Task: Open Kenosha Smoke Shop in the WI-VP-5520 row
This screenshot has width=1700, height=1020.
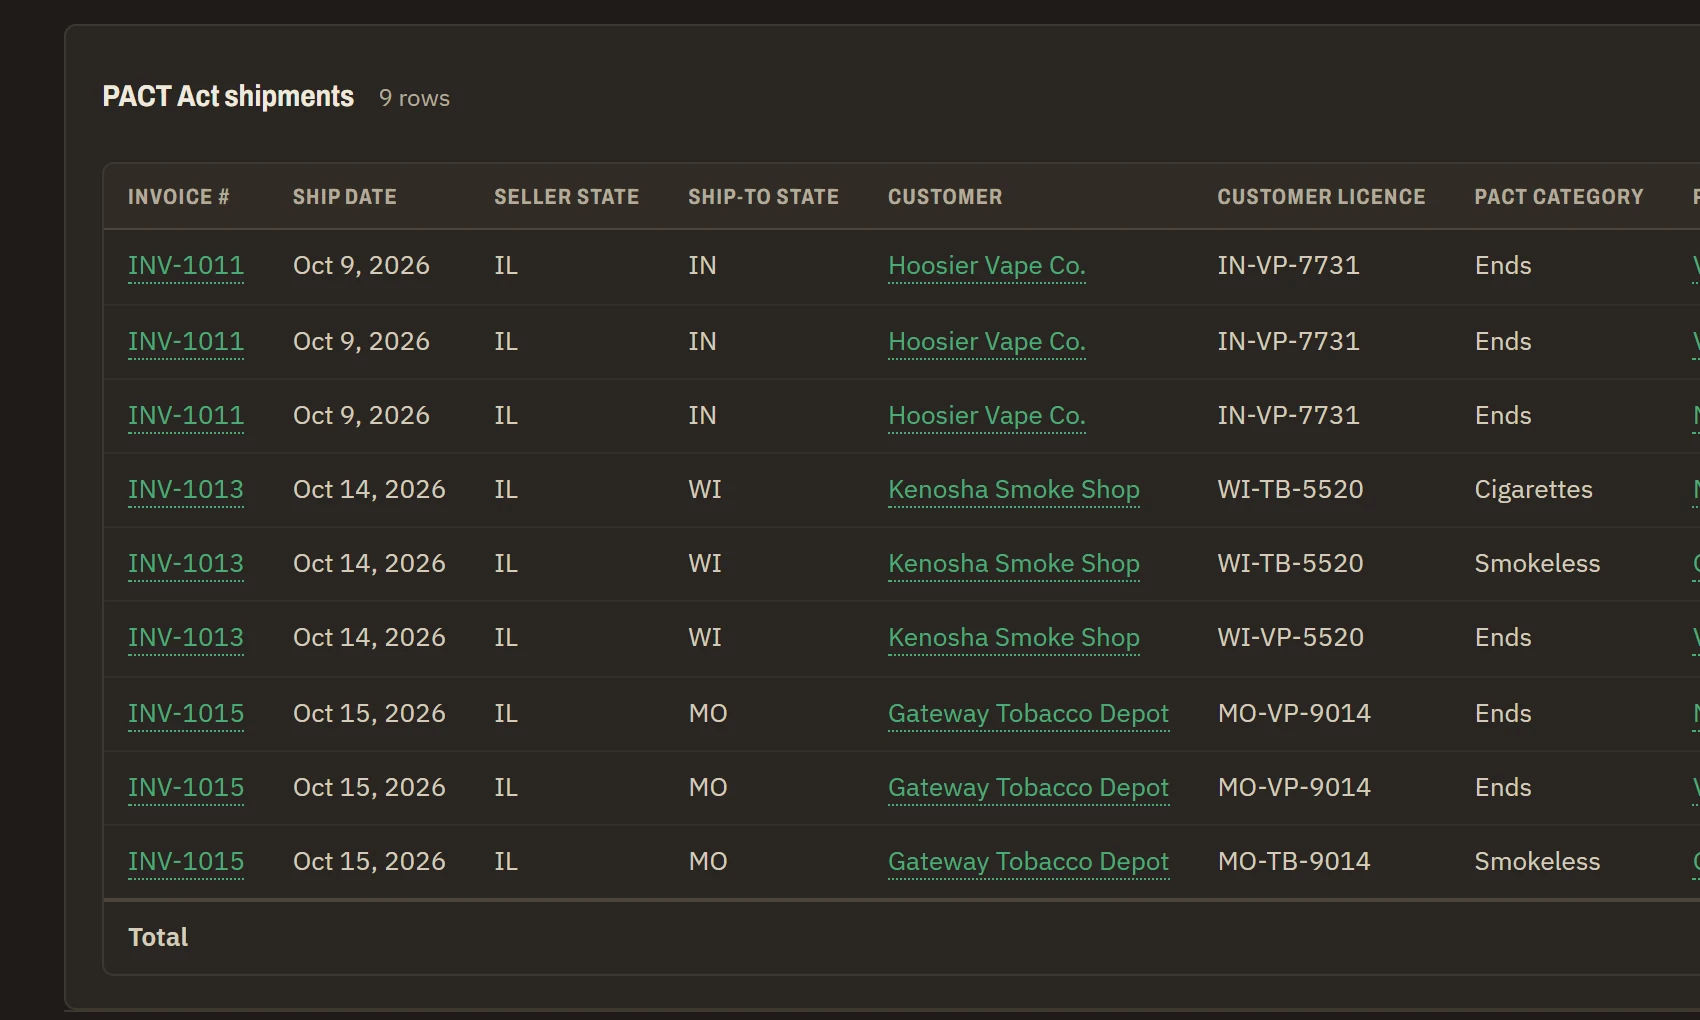Action: pyautogui.click(x=1014, y=638)
